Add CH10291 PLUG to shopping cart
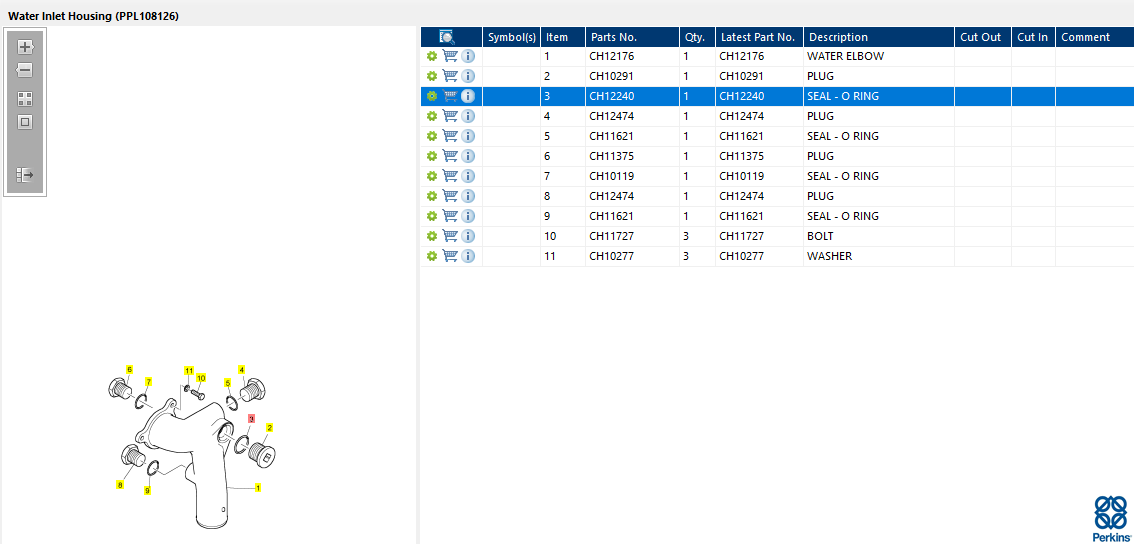 point(450,76)
